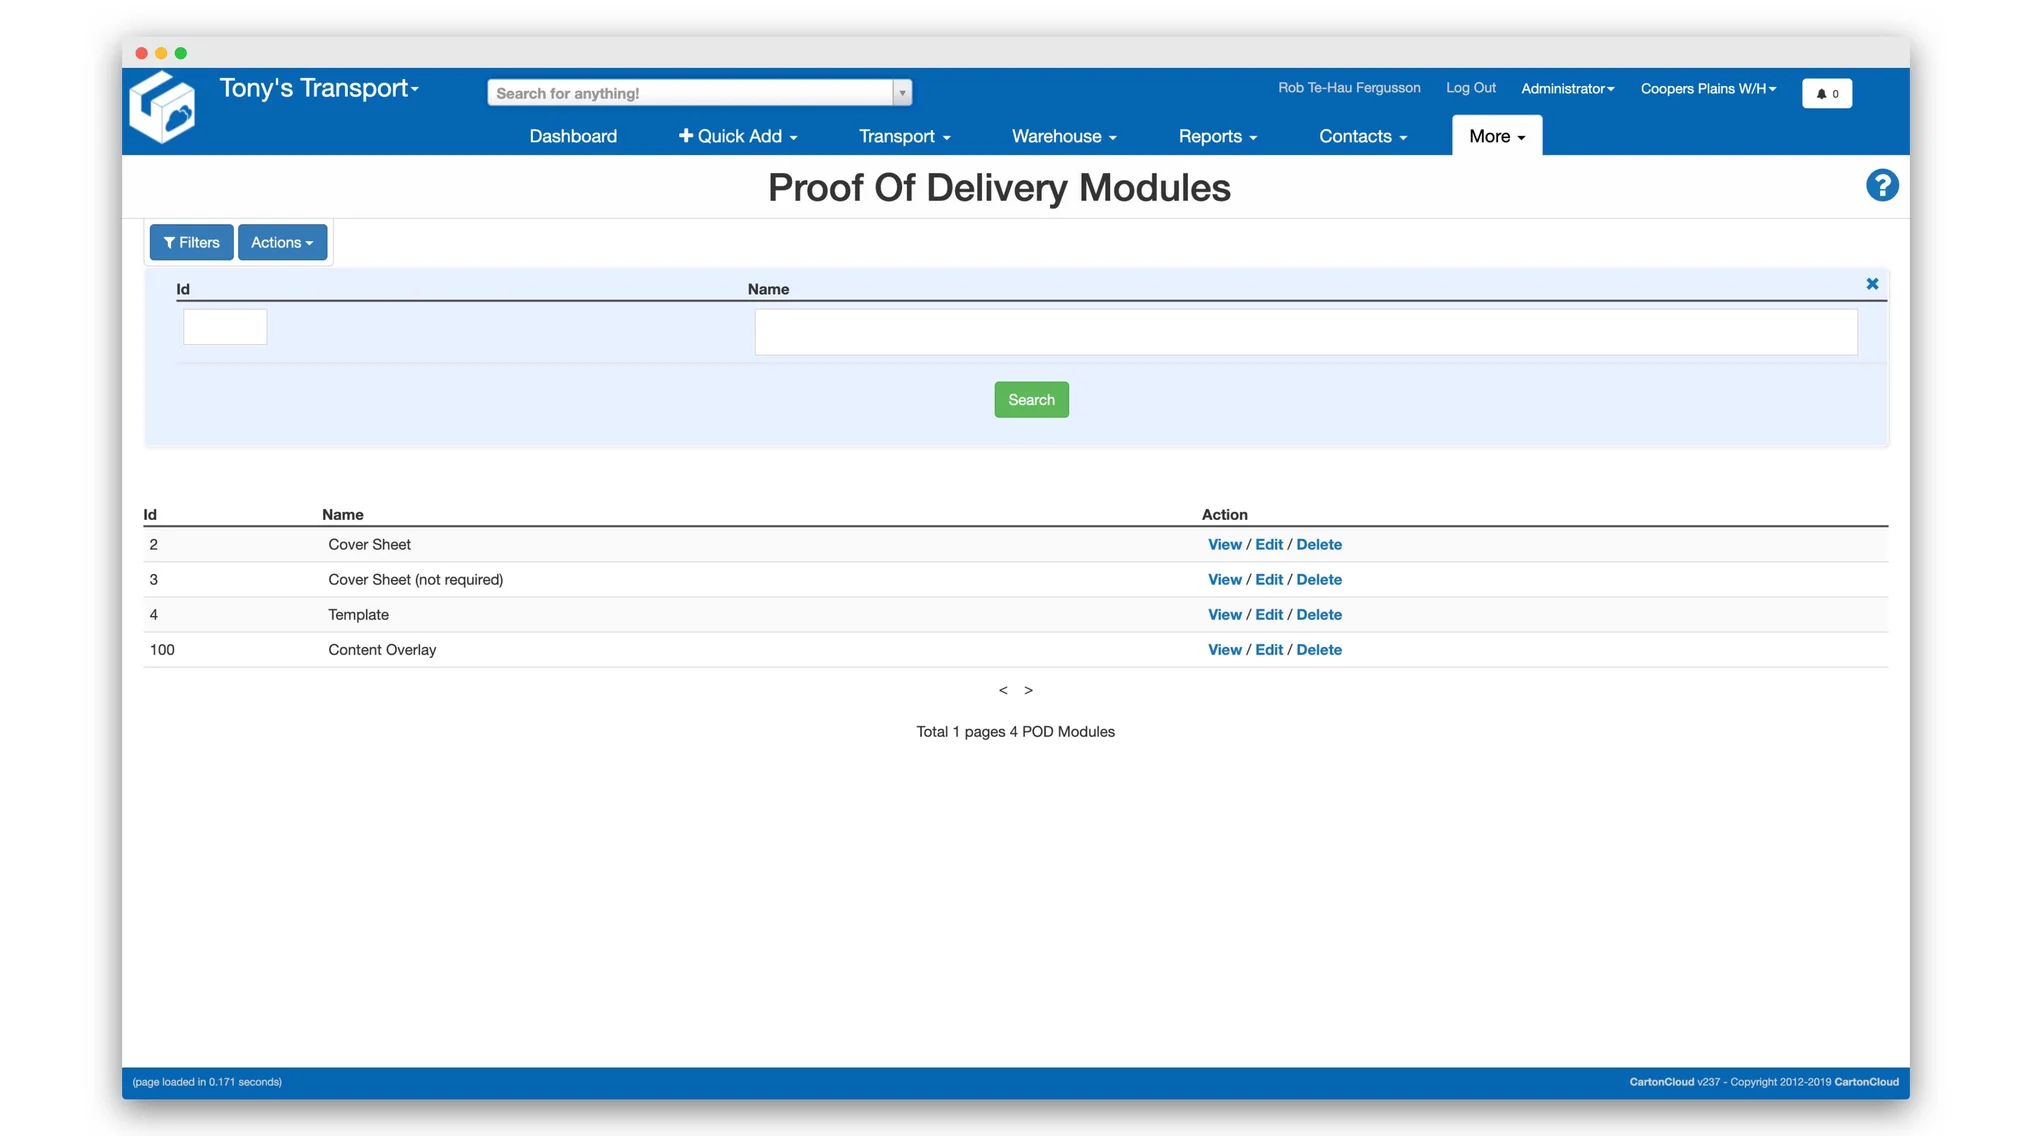Click the Name filter input field
Image resolution: width=2032 pixels, height=1136 pixels.
1305,332
